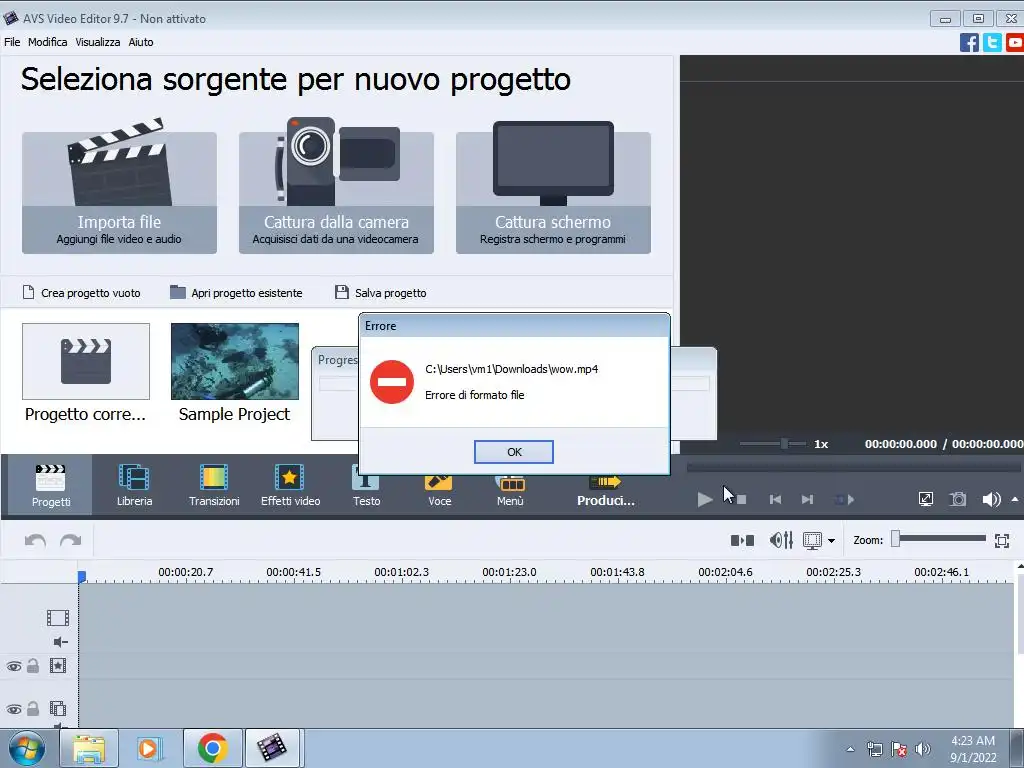Open the timeline view dropdown arrow

[x=831, y=541]
